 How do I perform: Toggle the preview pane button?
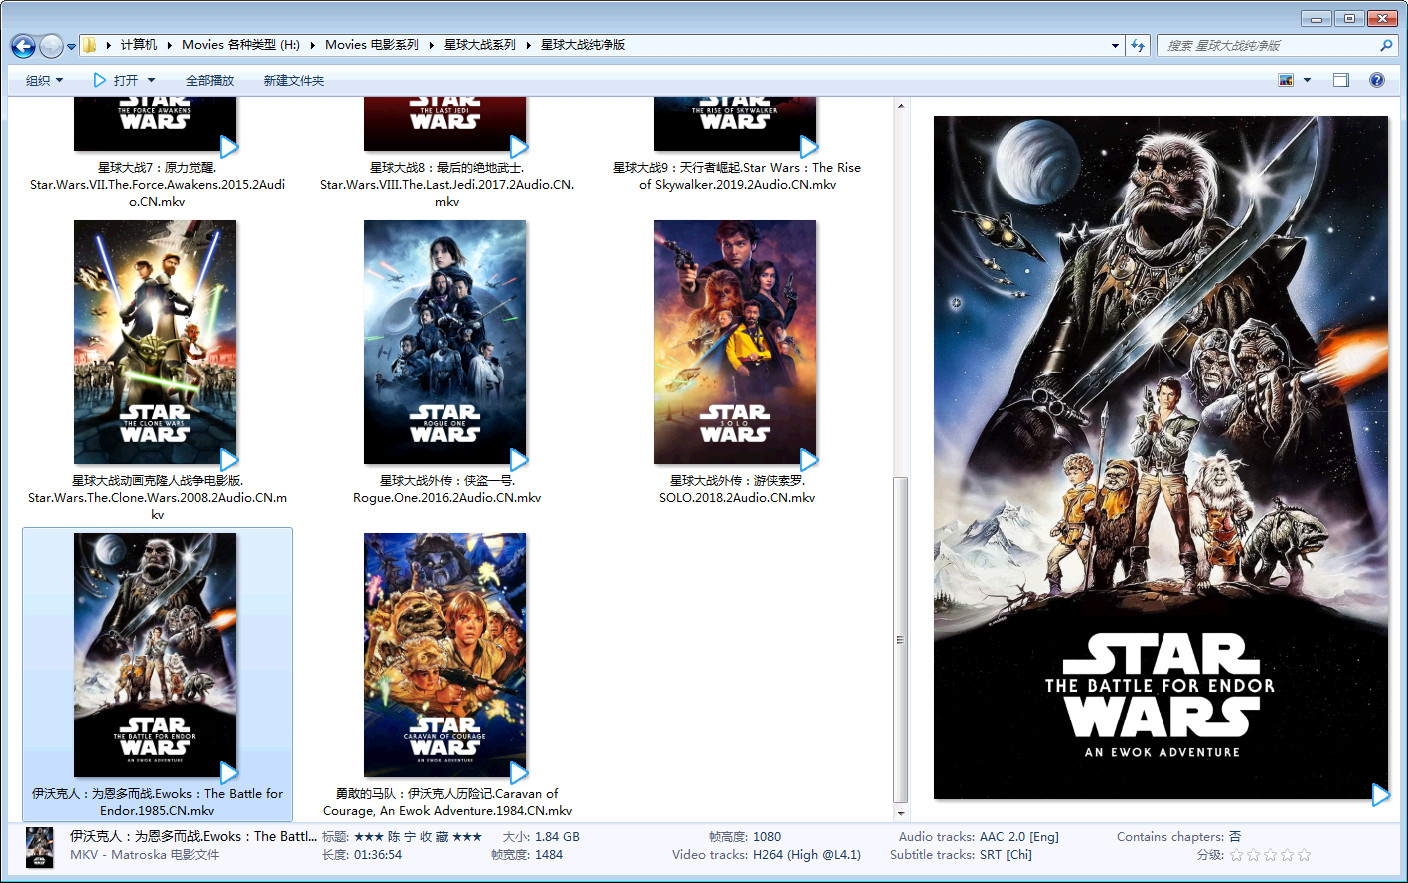point(1341,80)
